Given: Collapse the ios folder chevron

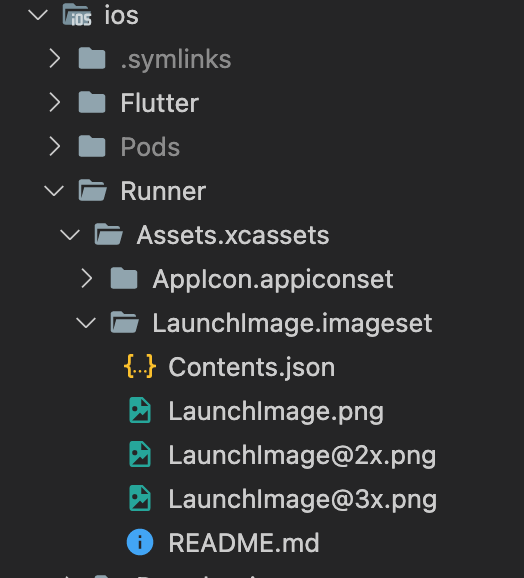Looking at the screenshot, I should 38,15.
